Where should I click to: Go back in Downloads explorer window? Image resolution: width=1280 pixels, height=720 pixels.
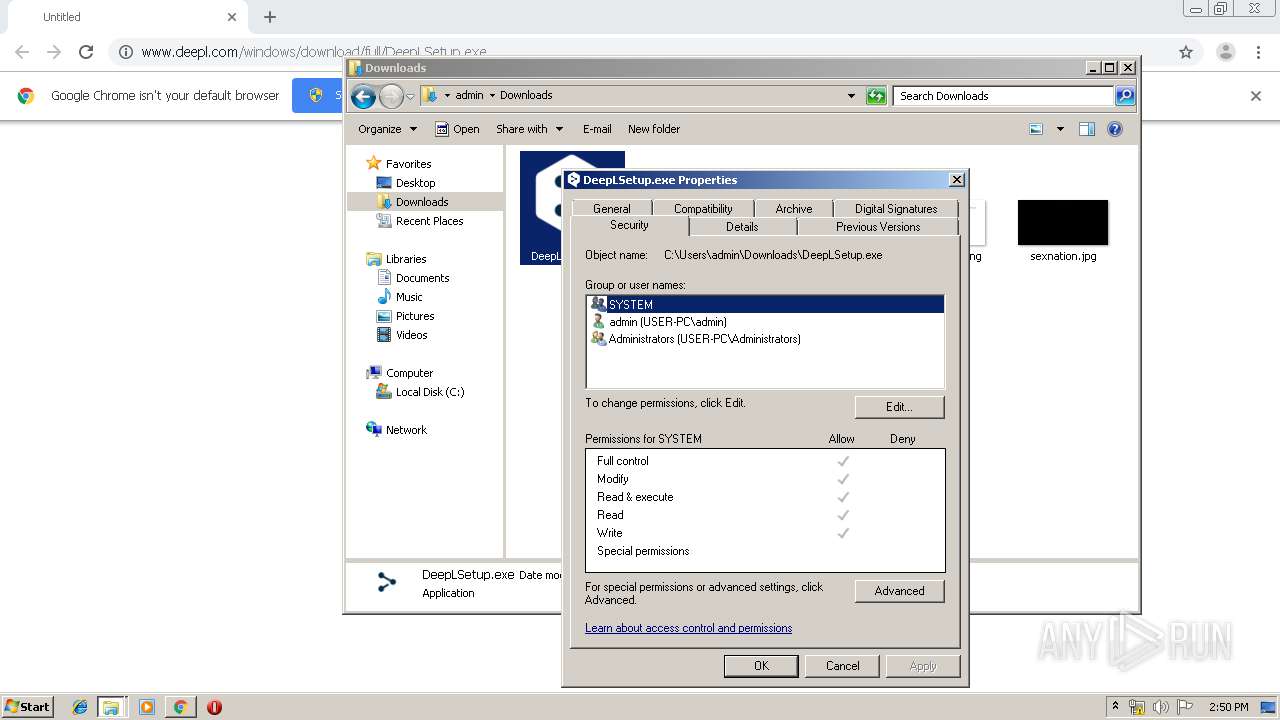[x=363, y=96]
